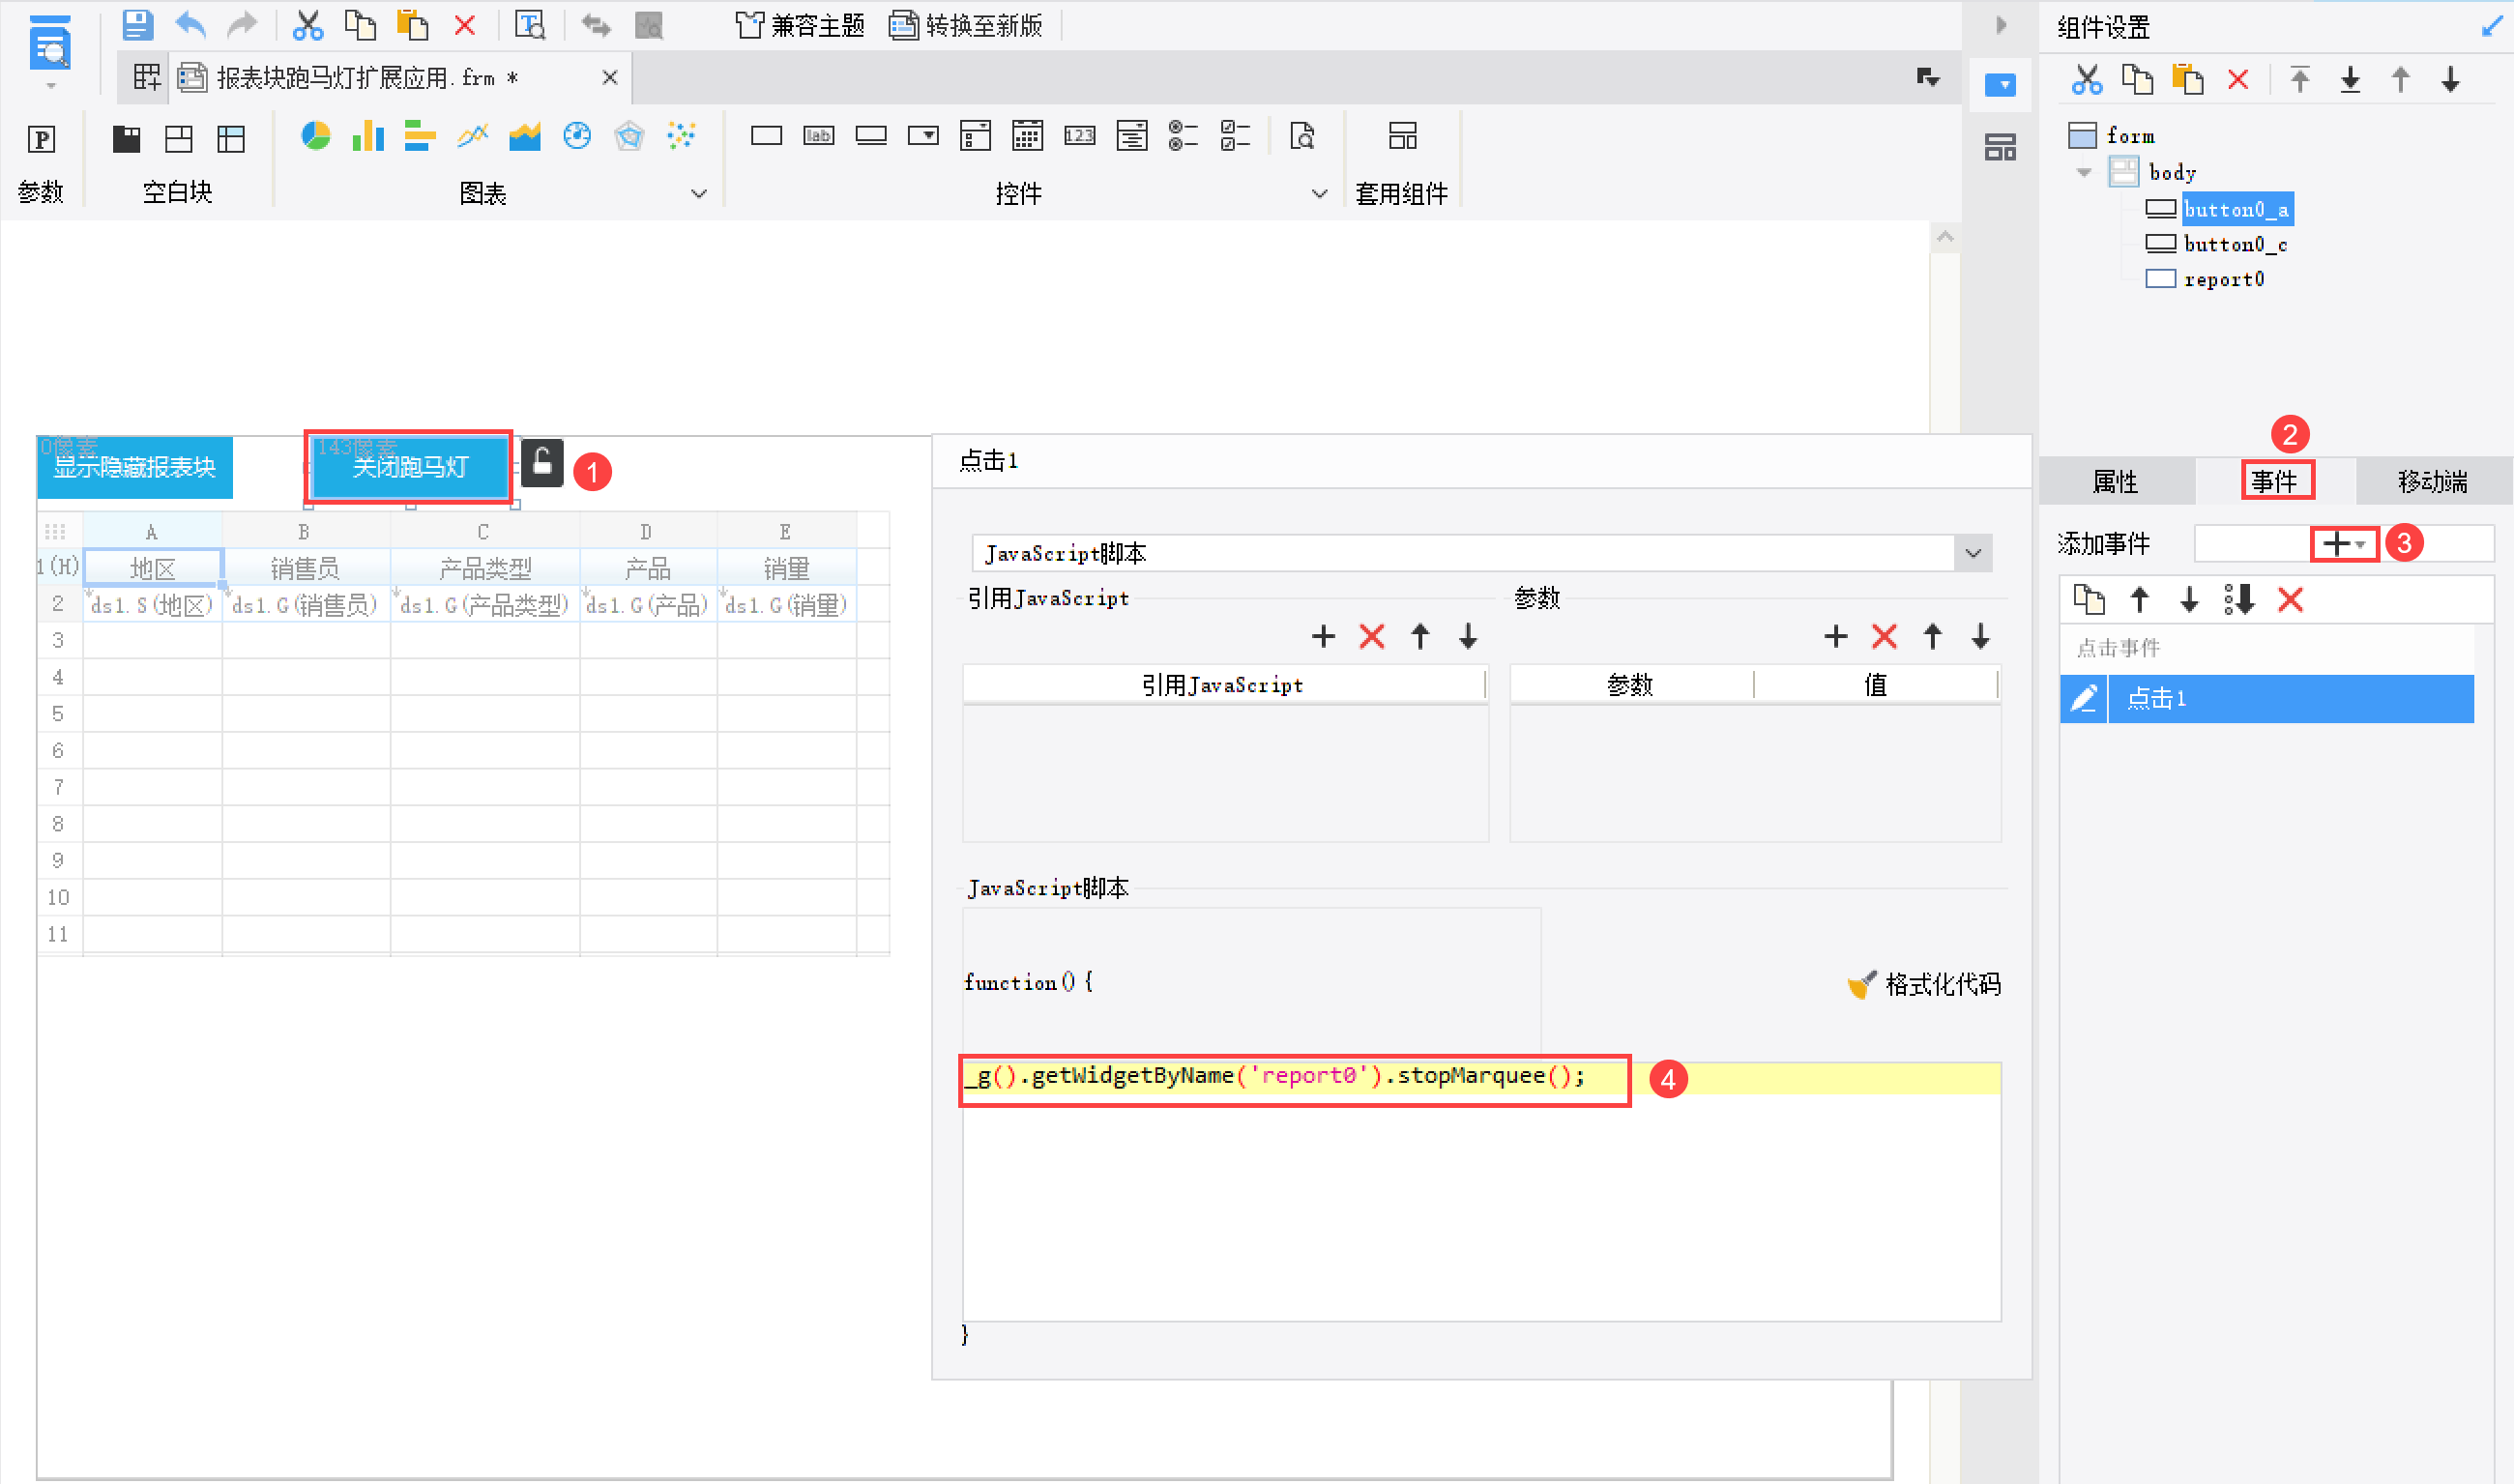
Task: Click the save icon in top toolbar
Action: 137,24
